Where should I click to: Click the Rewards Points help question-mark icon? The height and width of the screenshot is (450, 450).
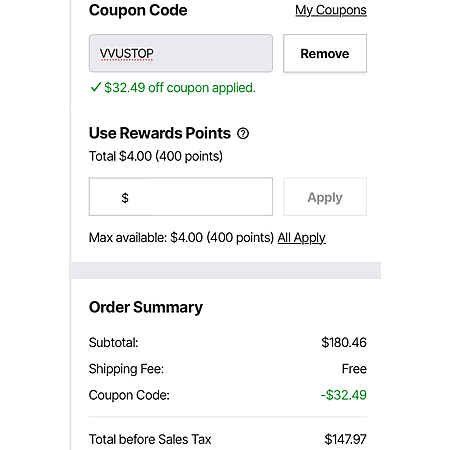click(243, 133)
